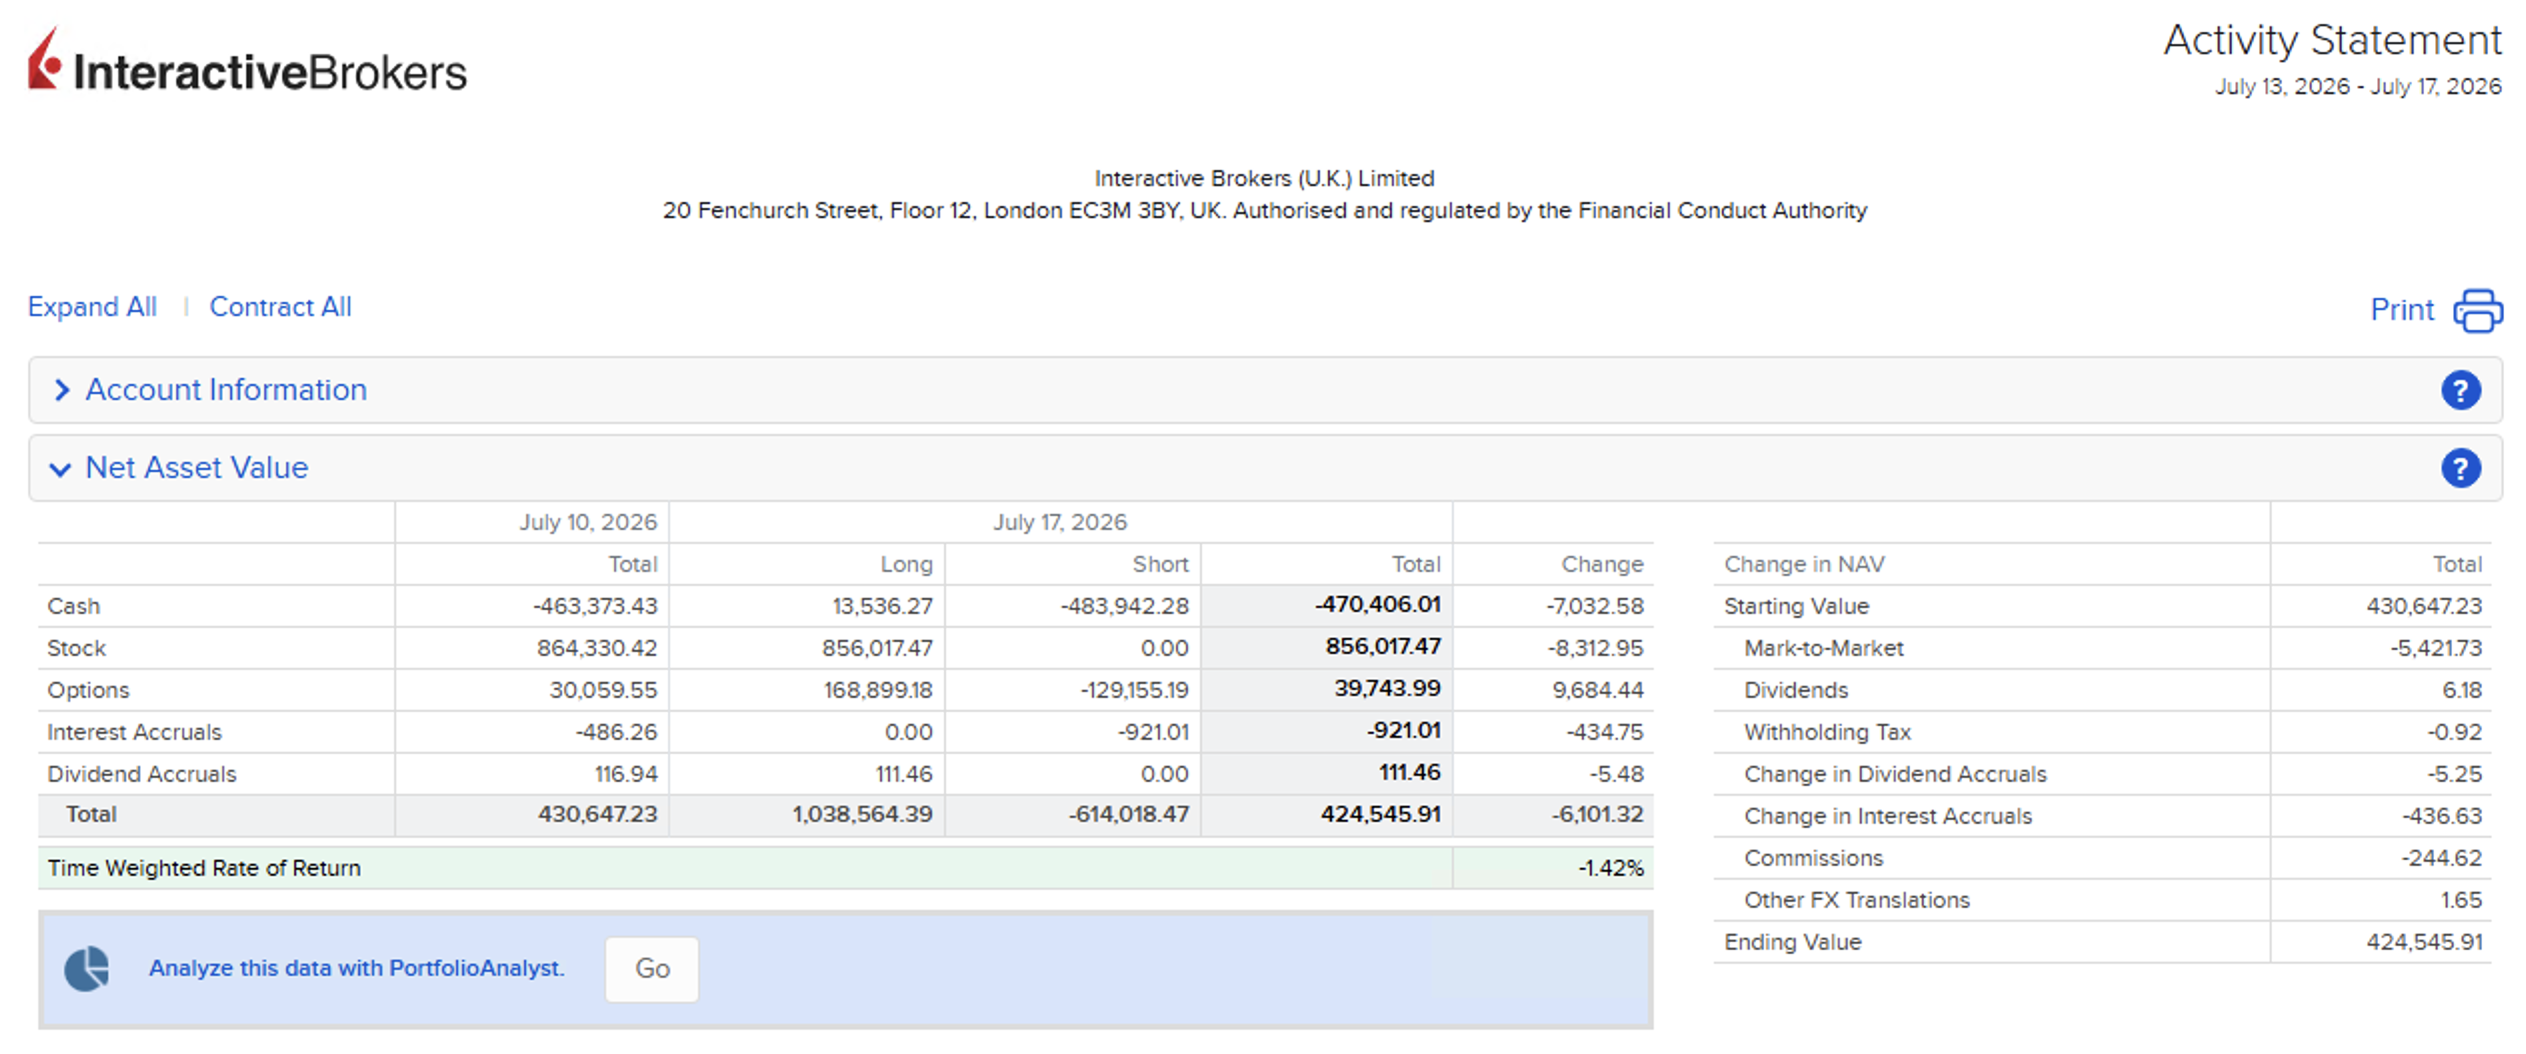Open Net Asset Value help icon
This screenshot has width=2526, height=1054.
point(2460,468)
